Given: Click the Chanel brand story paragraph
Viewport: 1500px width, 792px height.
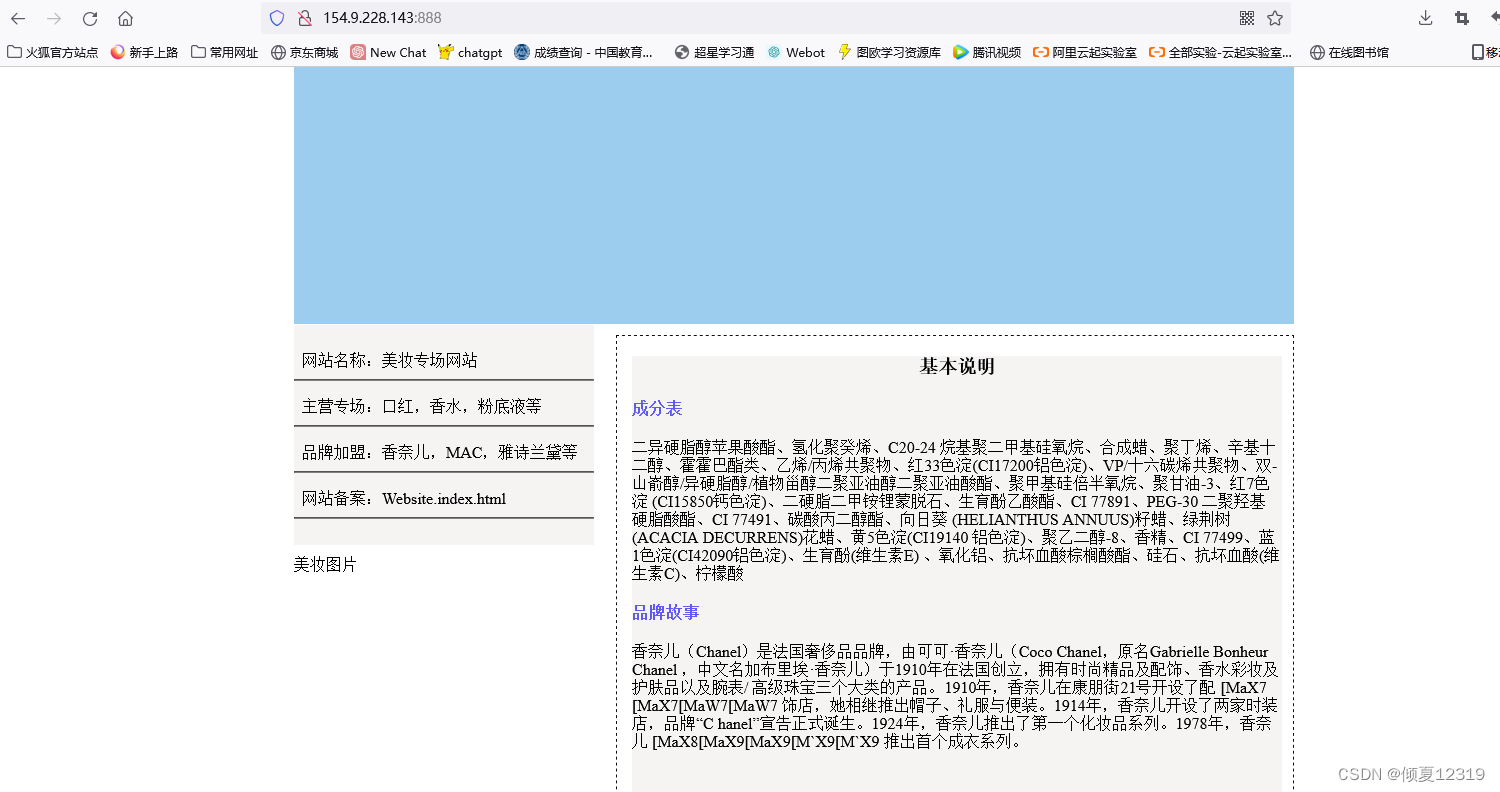Looking at the screenshot, I should click(x=956, y=697).
